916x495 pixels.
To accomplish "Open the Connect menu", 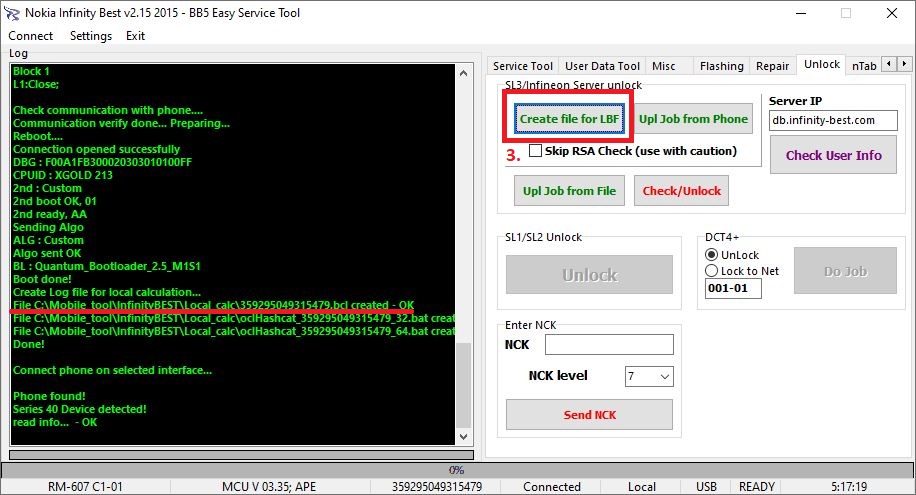I will [30, 36].
